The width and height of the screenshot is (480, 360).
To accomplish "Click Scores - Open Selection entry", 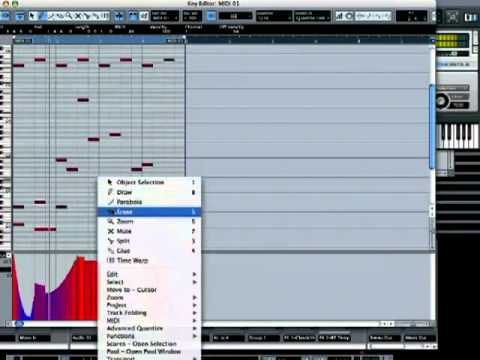I will tap(149, 344).
